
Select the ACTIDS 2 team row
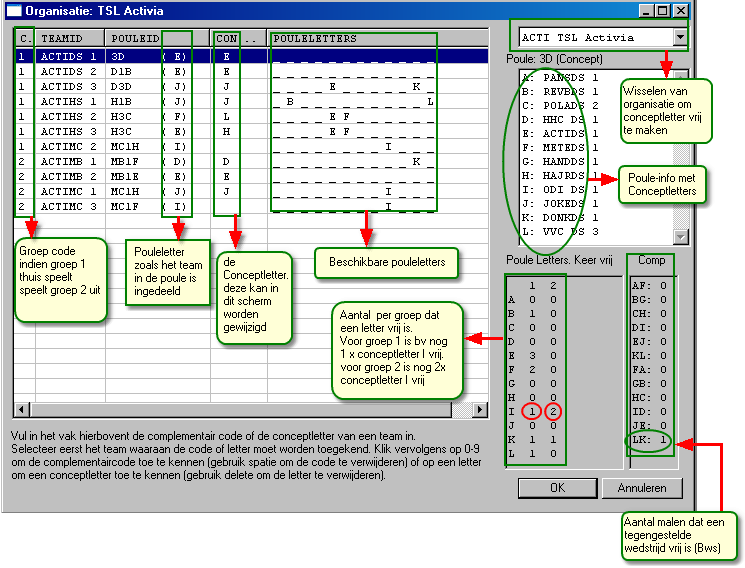click(251, 72)
